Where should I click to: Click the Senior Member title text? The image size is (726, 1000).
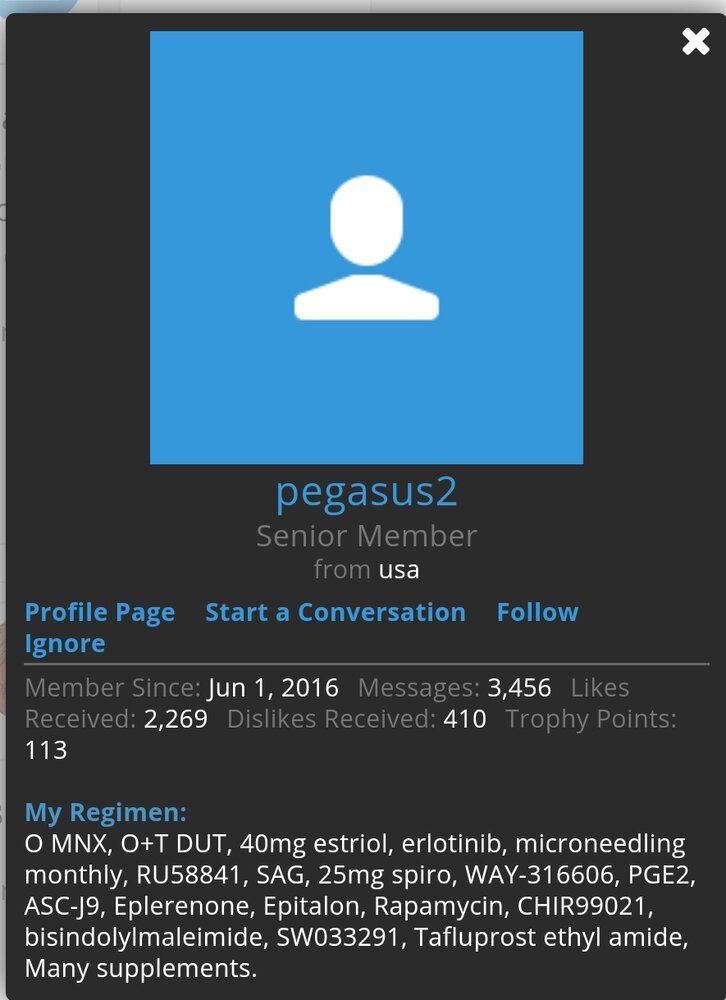pyautogui.click(x=366, y=536)
